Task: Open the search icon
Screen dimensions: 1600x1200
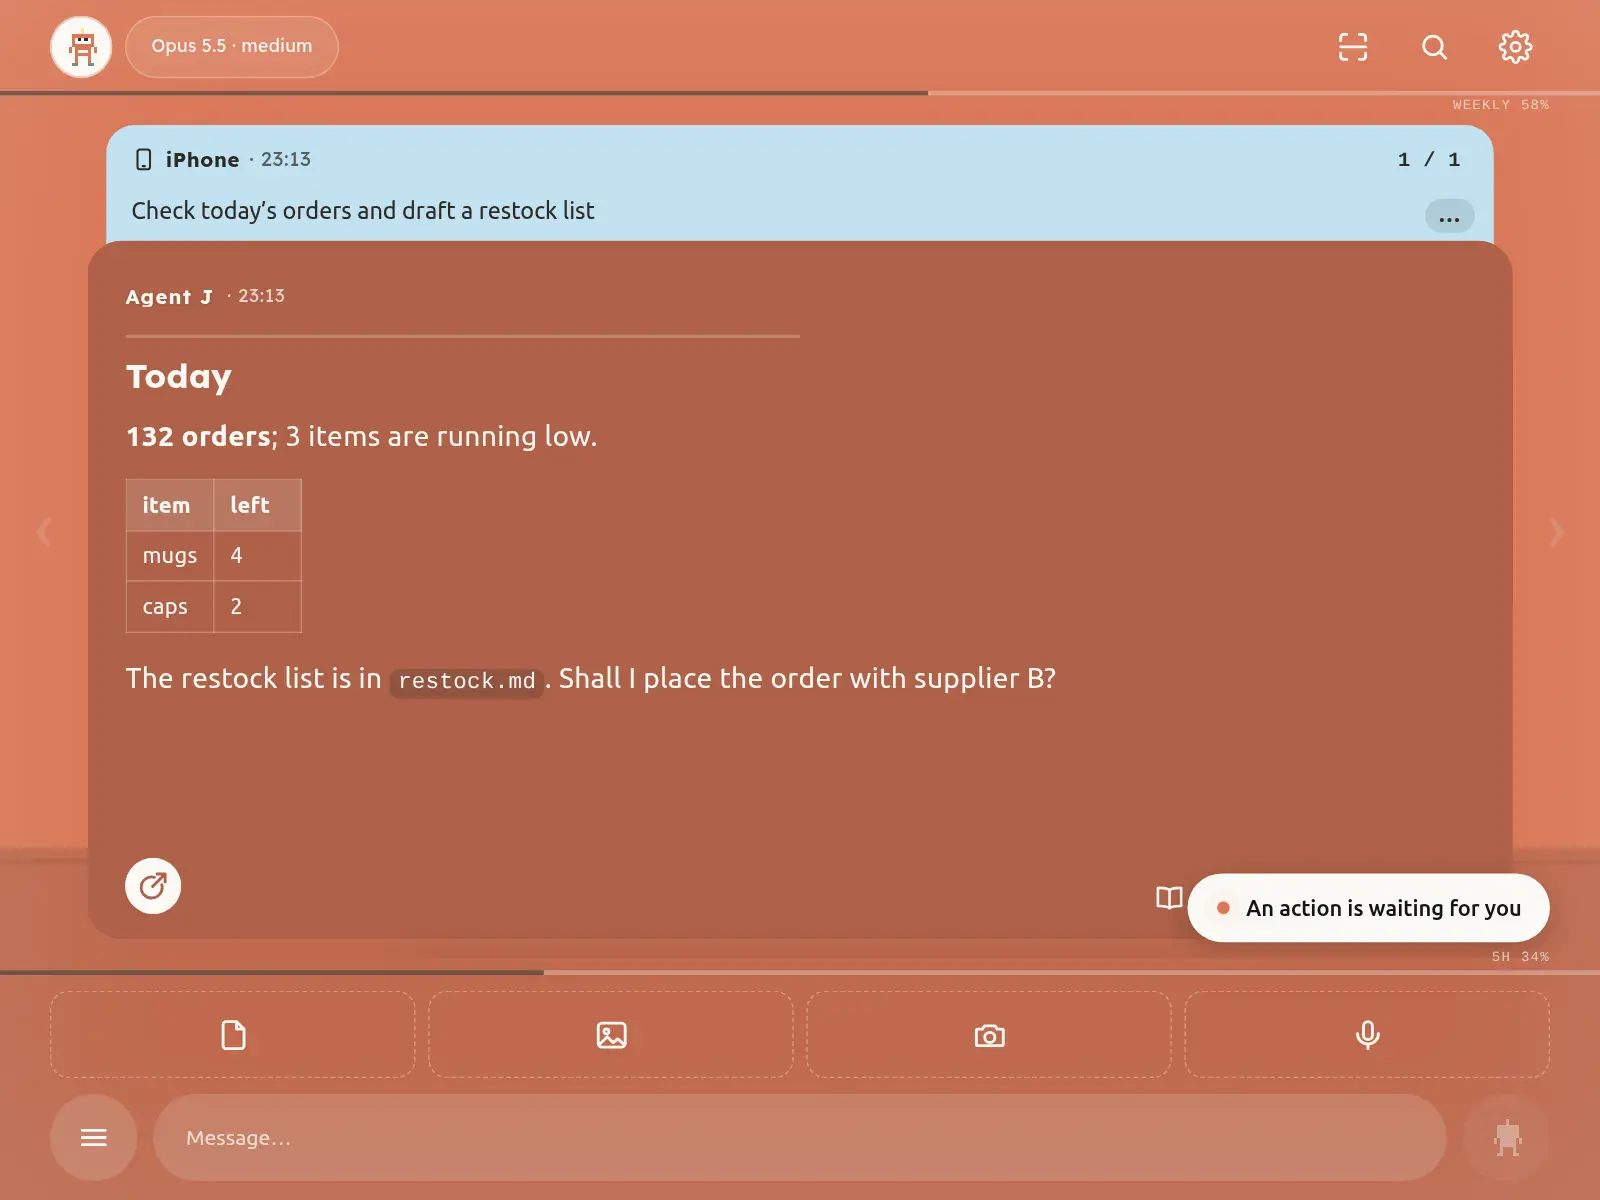Action: point(1435,47)
